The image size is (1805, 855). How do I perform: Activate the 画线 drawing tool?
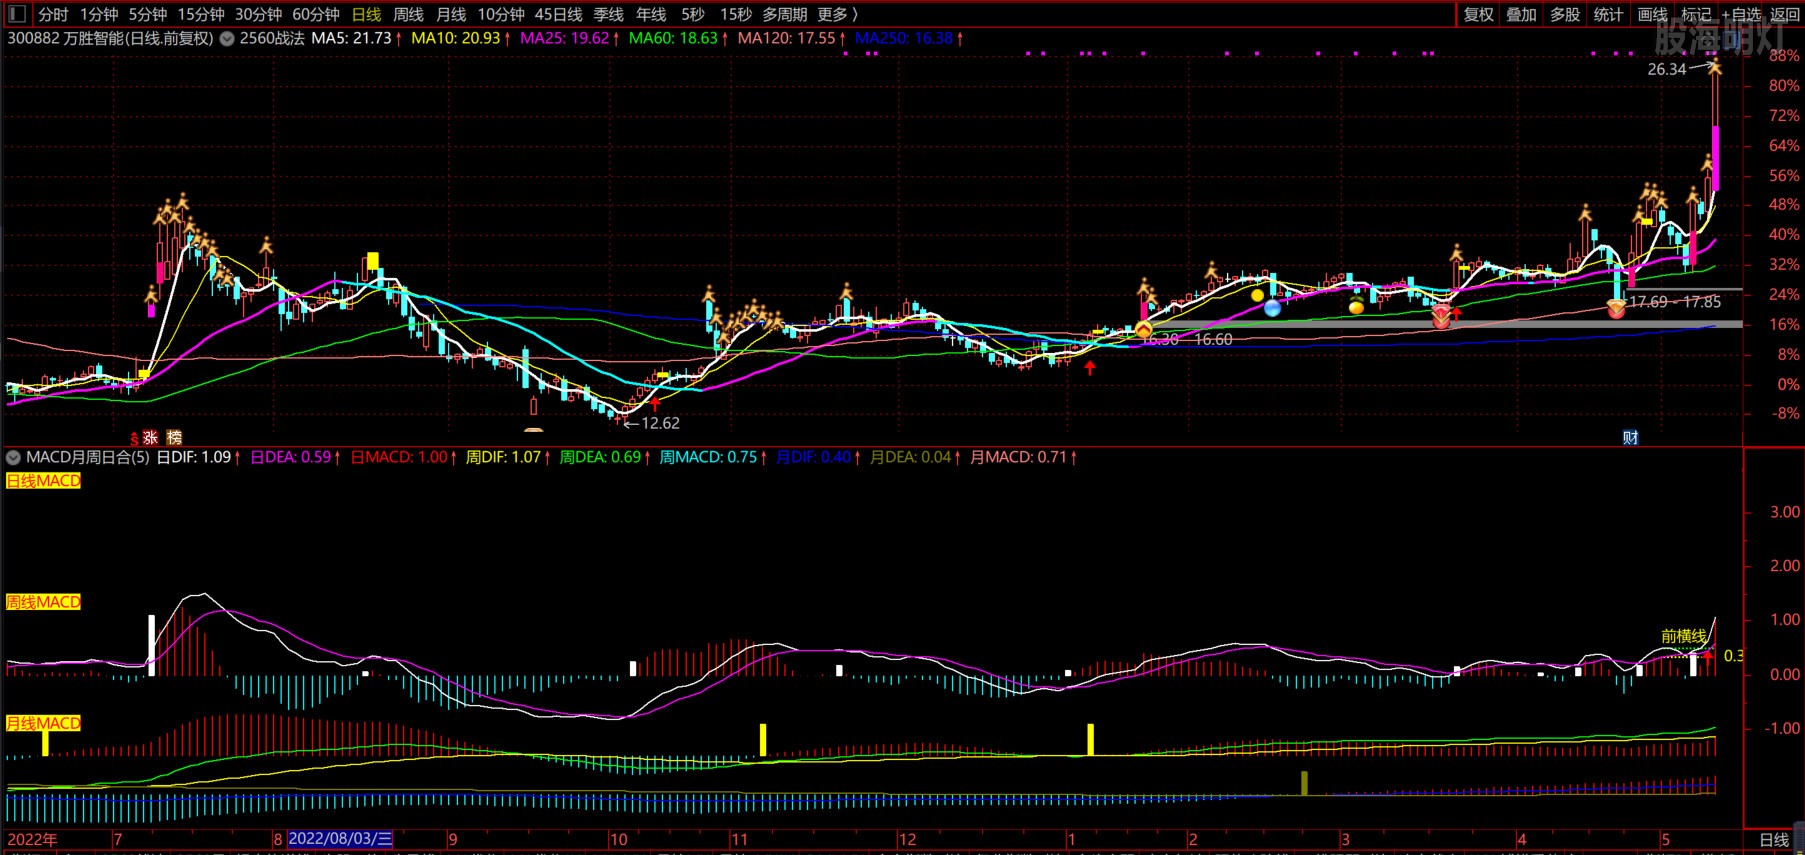click(x=1652, y=14)
